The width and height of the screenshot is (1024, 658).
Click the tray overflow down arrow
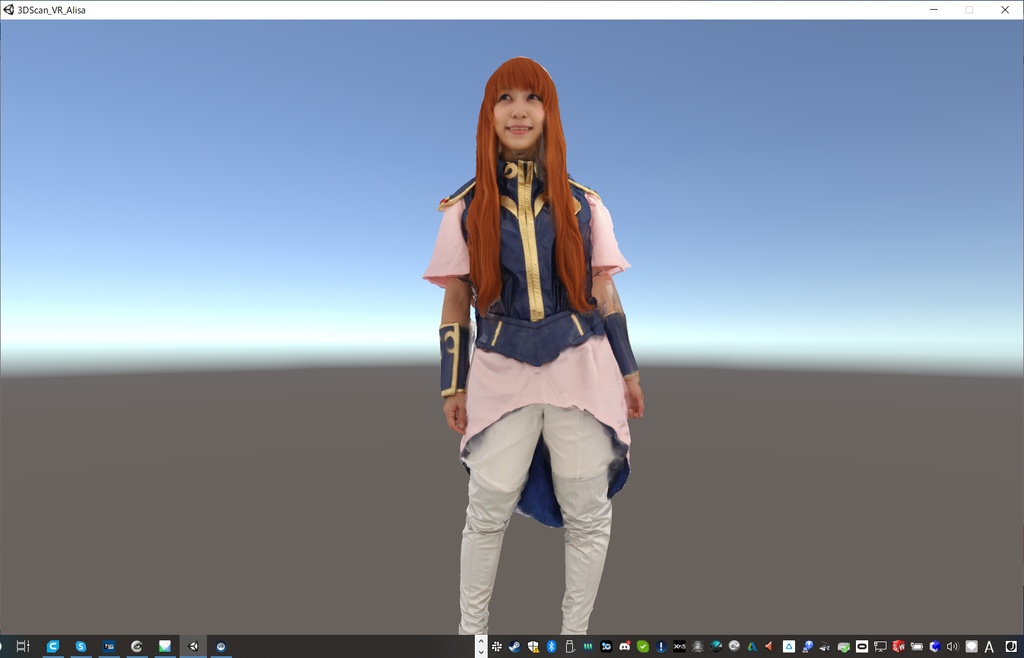(481, 651)
